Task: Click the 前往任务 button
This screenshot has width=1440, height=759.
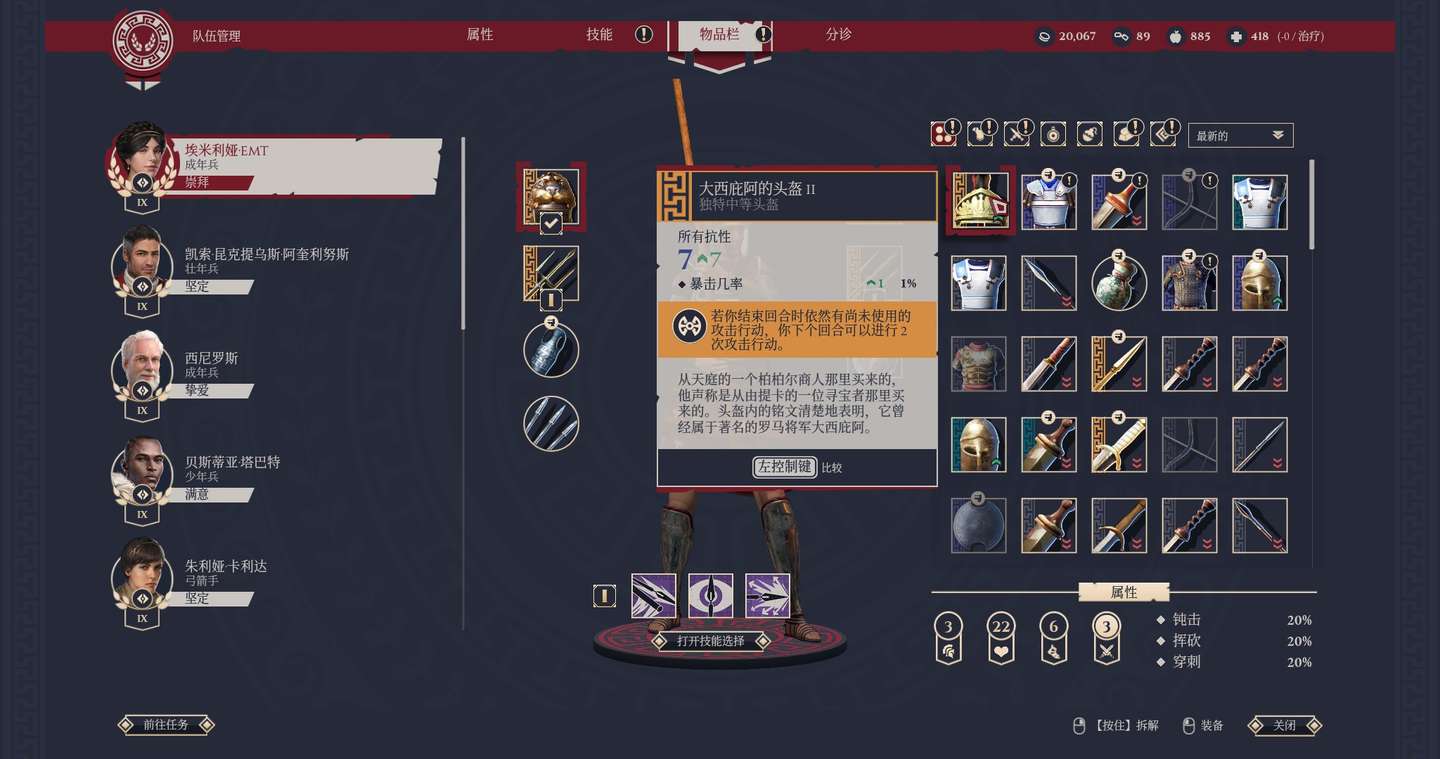Action: pyautogui.click(x=166, y=724)
